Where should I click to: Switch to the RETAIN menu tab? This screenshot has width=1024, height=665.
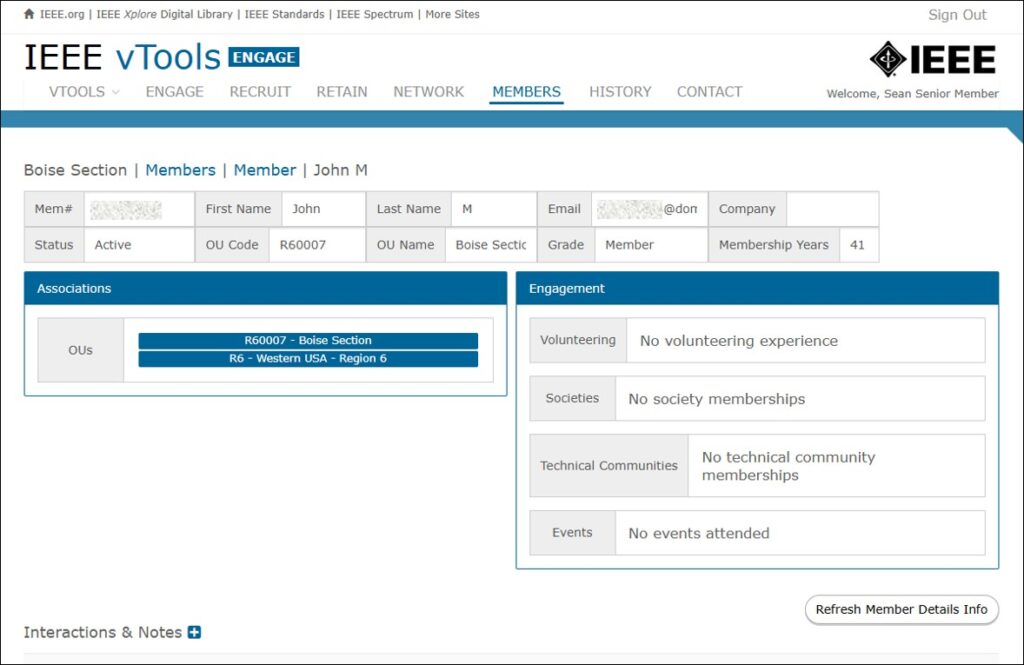pos(342,92)
